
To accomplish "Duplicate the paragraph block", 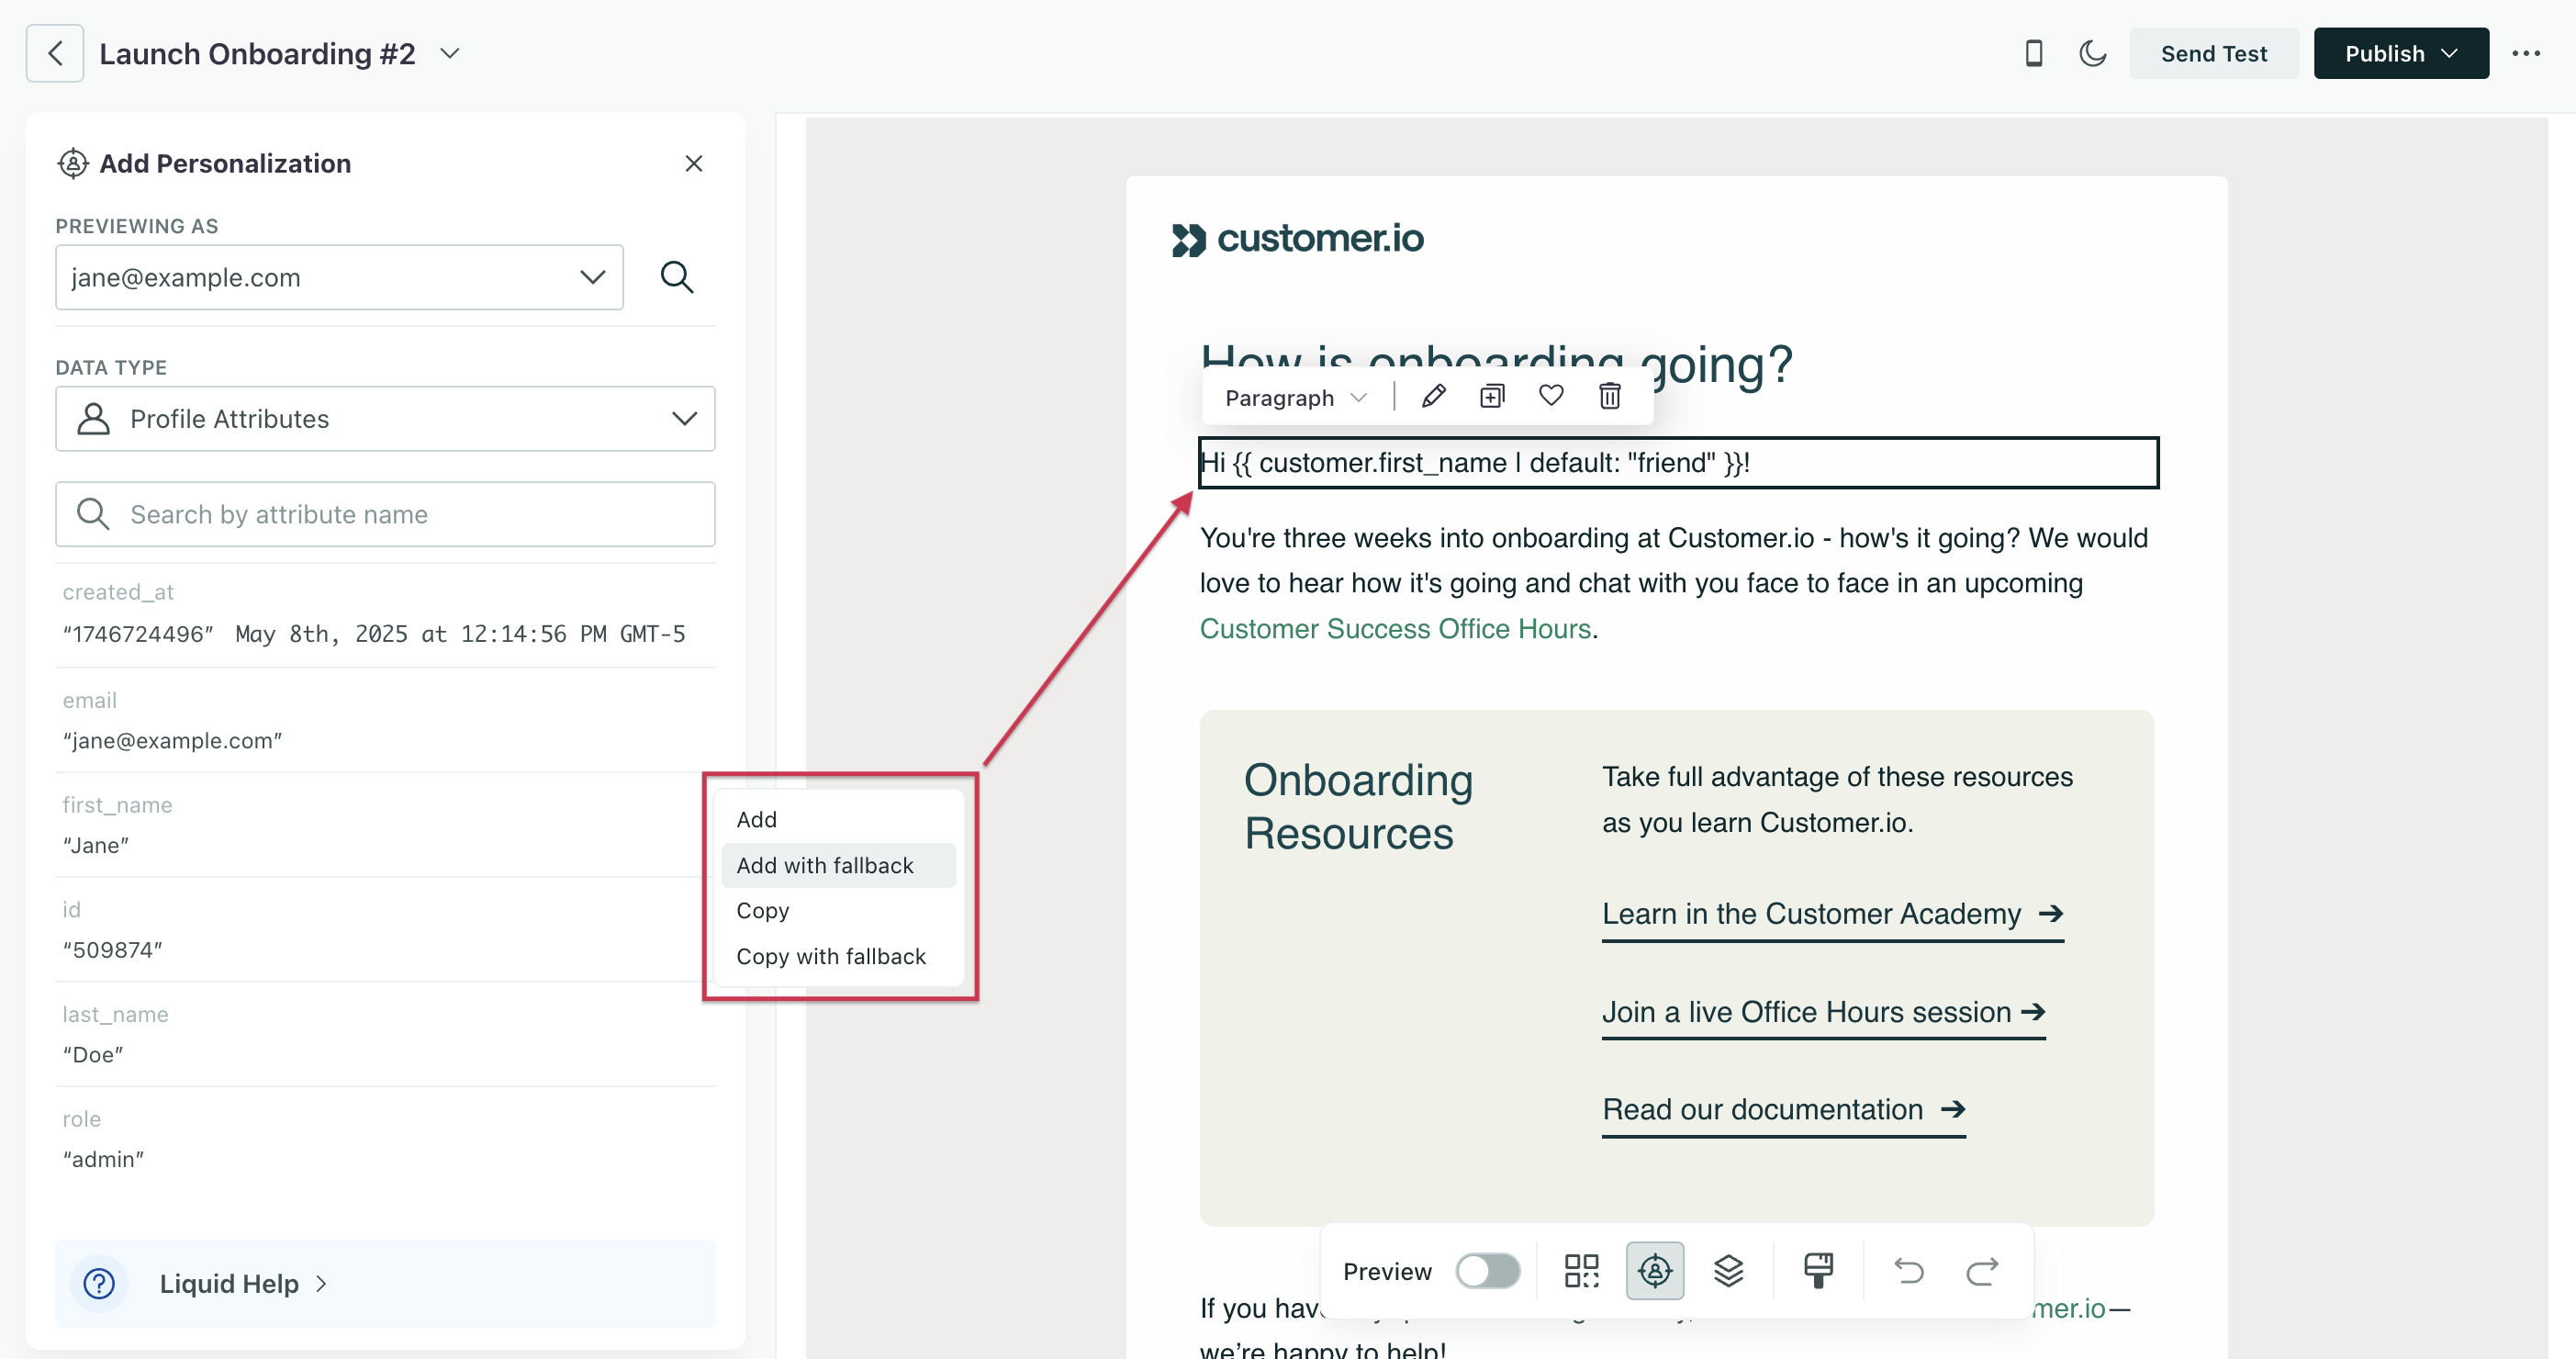I will pos(1492,396).
